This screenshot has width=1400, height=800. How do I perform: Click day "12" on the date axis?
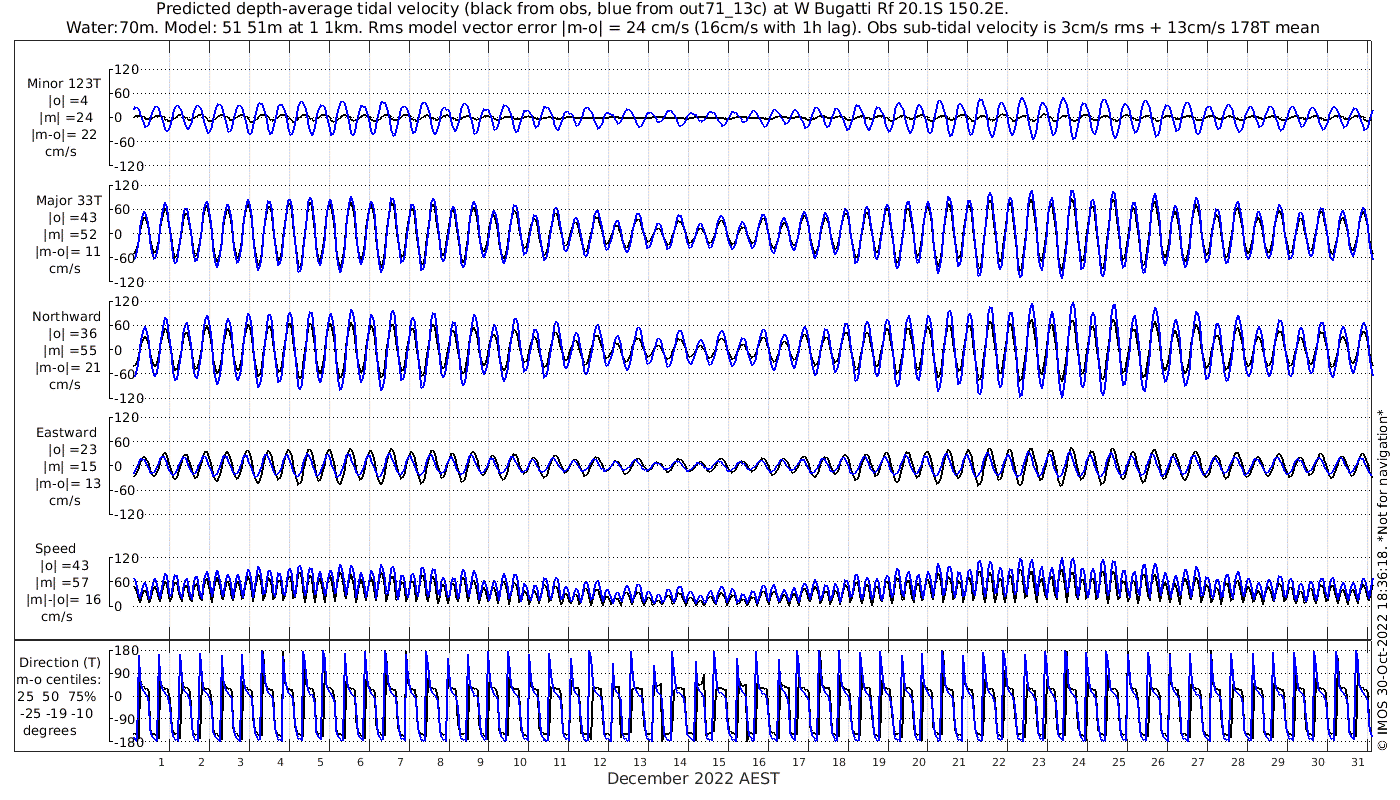coord(599,762)
